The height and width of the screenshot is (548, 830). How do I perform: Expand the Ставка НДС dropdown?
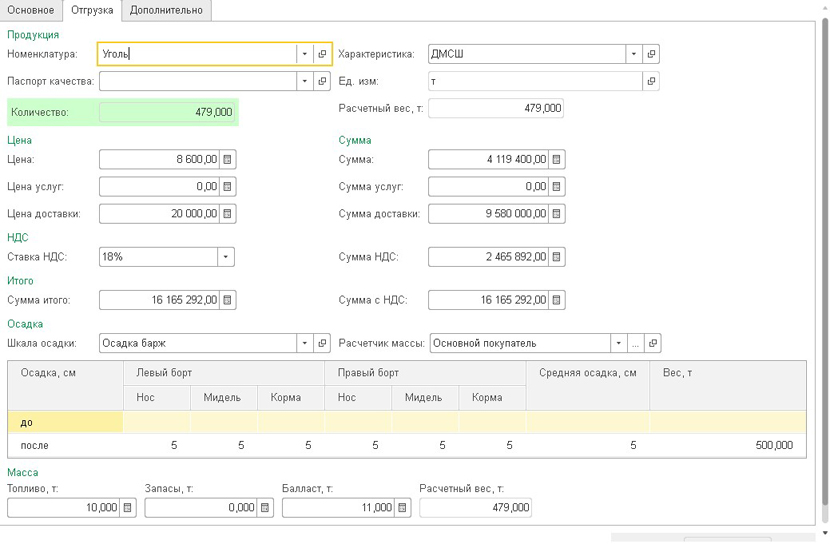pyautogui.click(x=227, y=257)
